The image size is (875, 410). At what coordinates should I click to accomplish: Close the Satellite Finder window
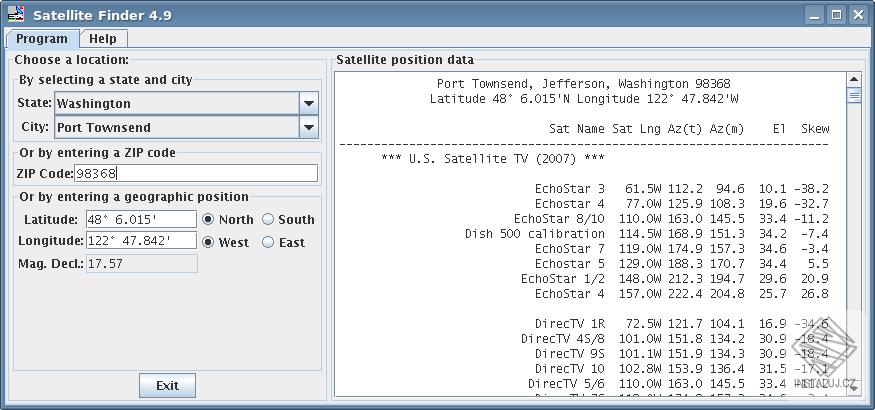click(858, 15)
